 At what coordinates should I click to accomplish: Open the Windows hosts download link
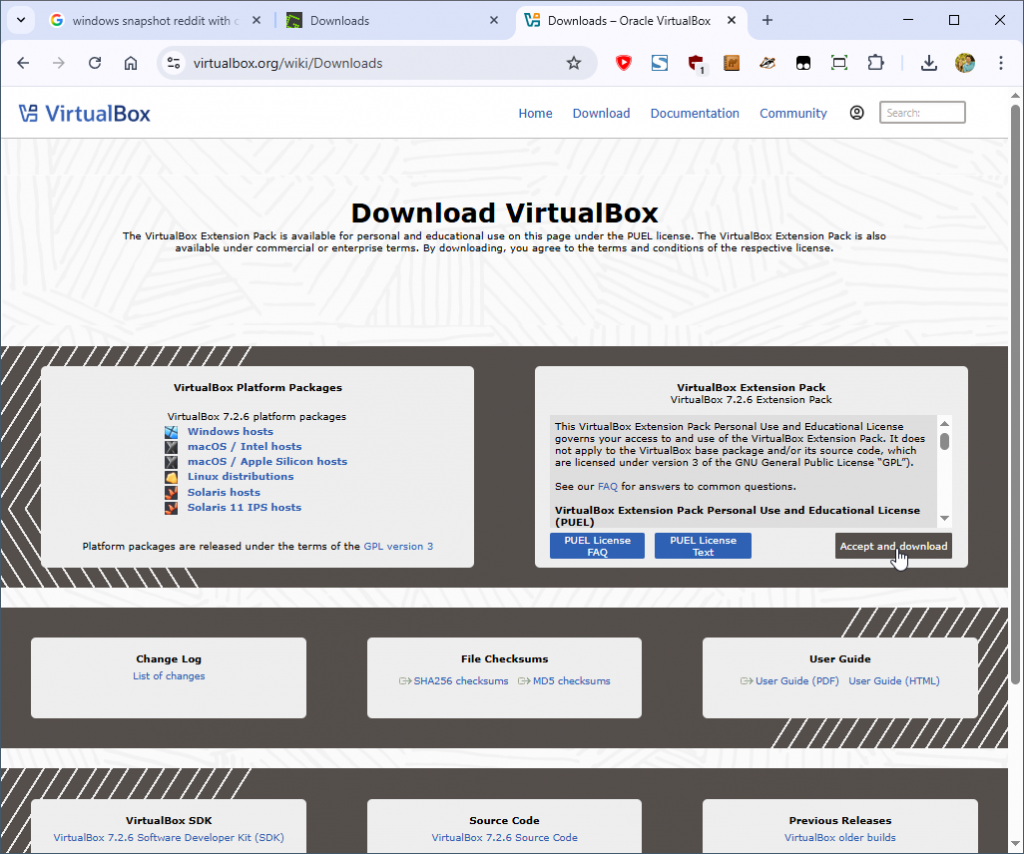(230, 431)
